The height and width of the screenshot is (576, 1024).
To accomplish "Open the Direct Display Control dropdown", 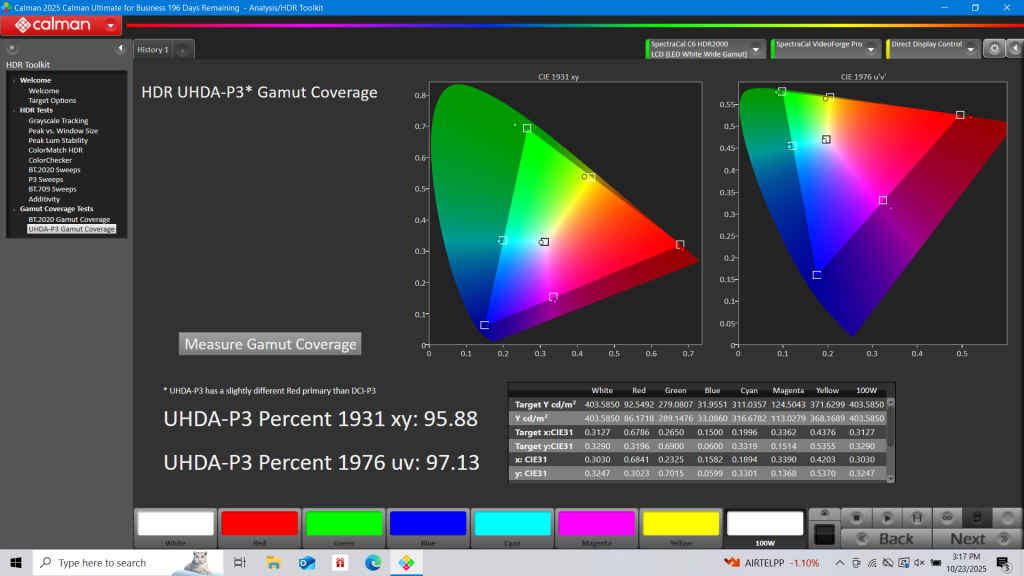I will pyautogui.click(x=971, y=48).
